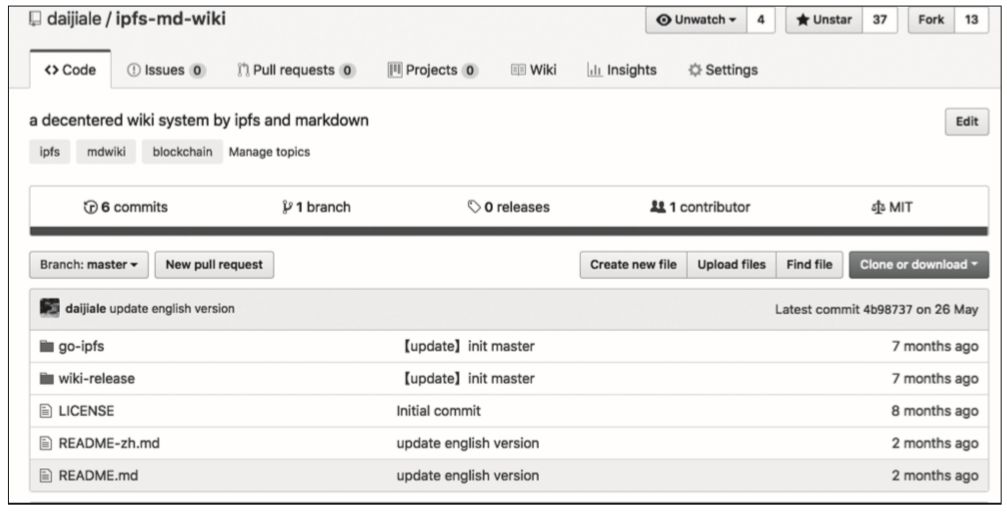
Task: Click the daijiale owner link in title
Action: tap(74, 19)
